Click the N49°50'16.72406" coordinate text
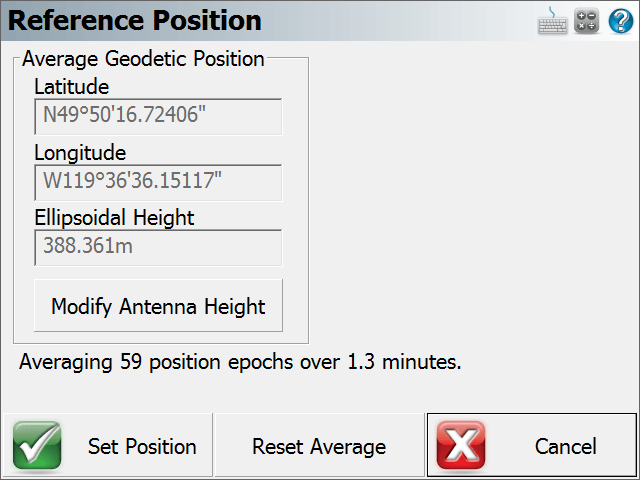The height and width of the screenshot is (480, 640). 124,114
